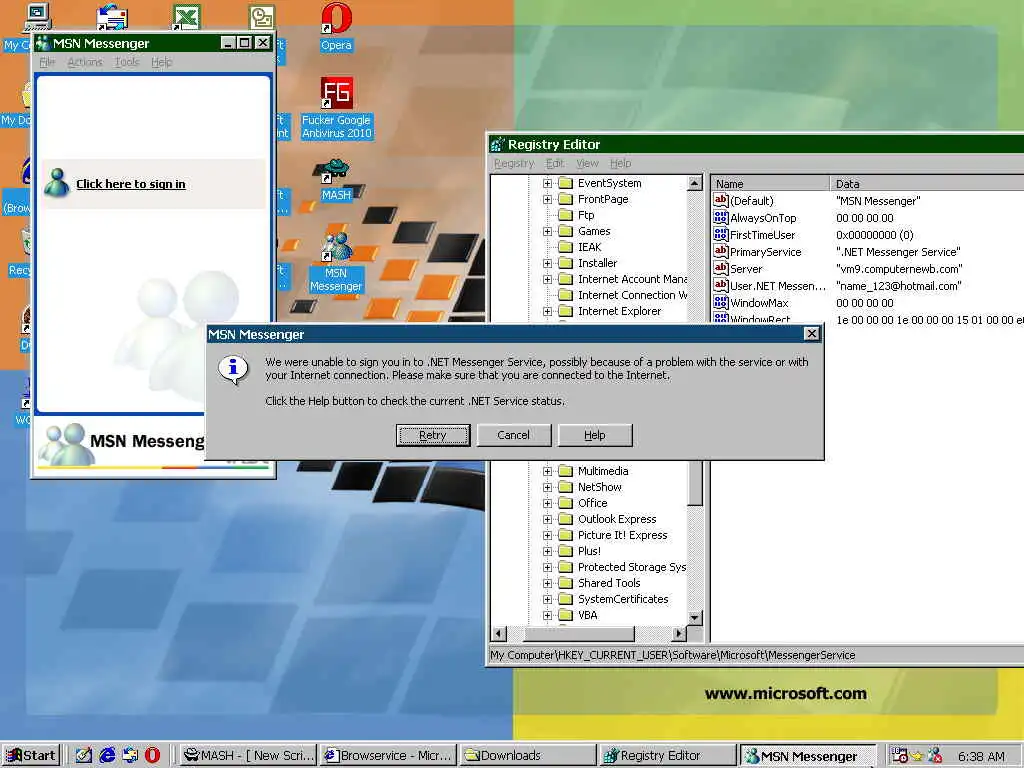Select the User.NET Messenger value icon
Image resolution: width=1024 pixels, height=768 pixels.
point(721,285)
